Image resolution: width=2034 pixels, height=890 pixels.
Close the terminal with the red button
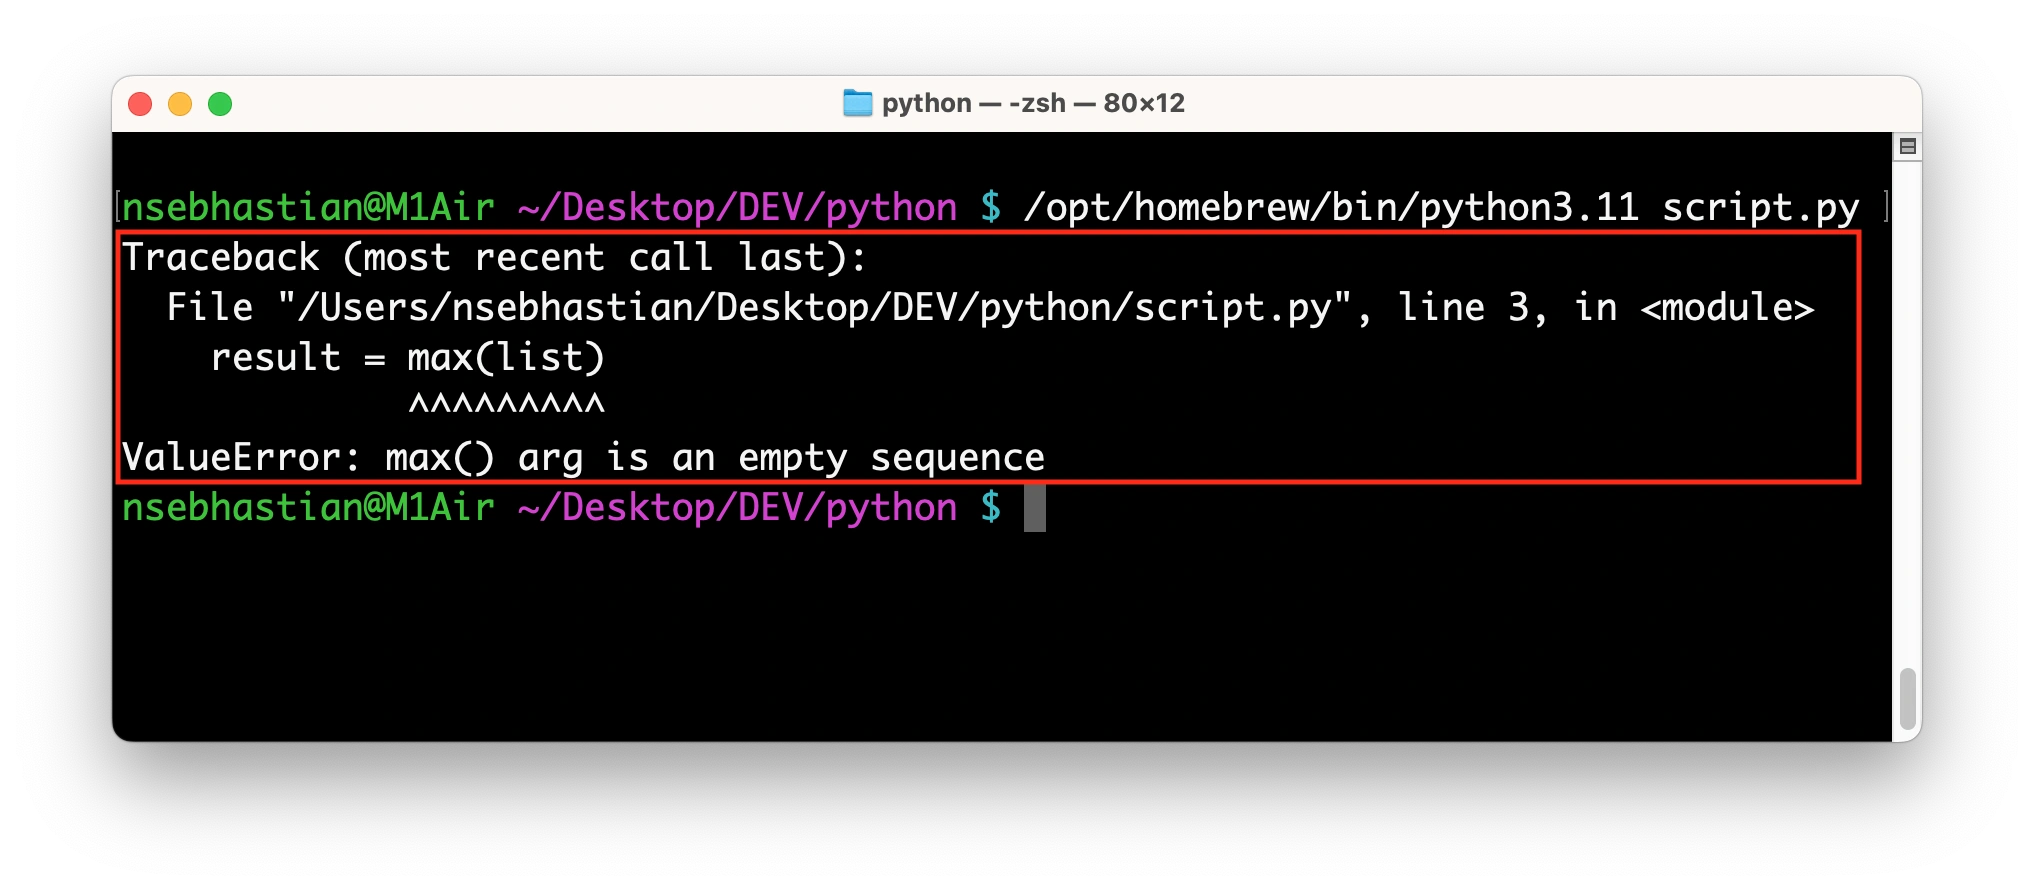point(140,104)
